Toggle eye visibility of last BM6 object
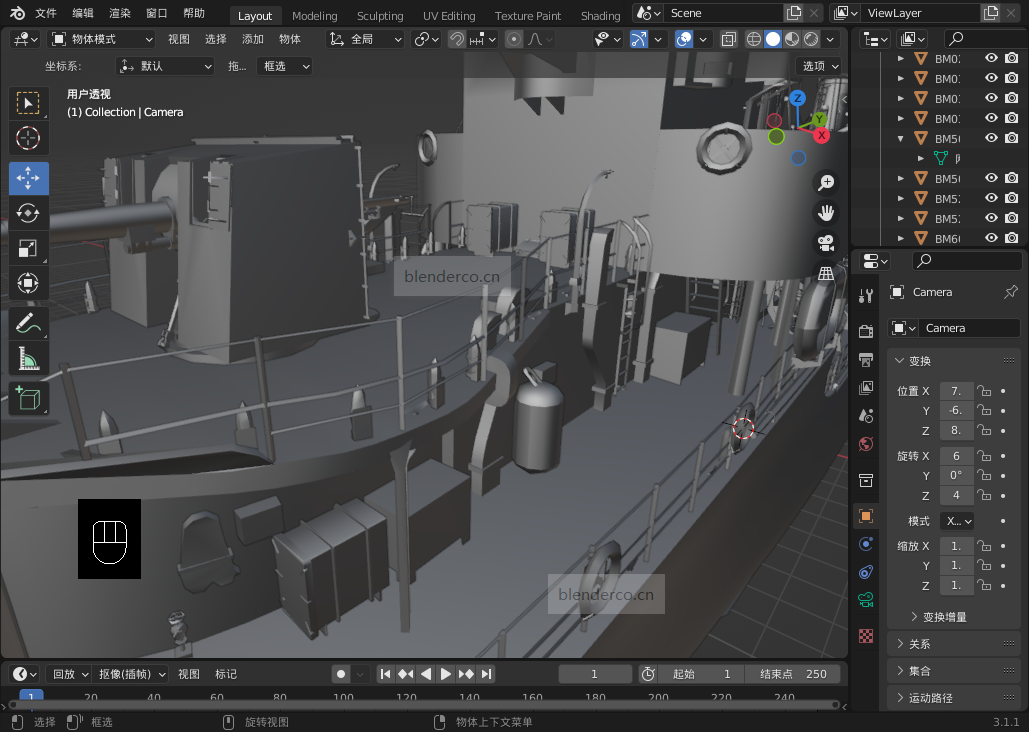Screen dimensions: 1029x732 pos(991,238)
